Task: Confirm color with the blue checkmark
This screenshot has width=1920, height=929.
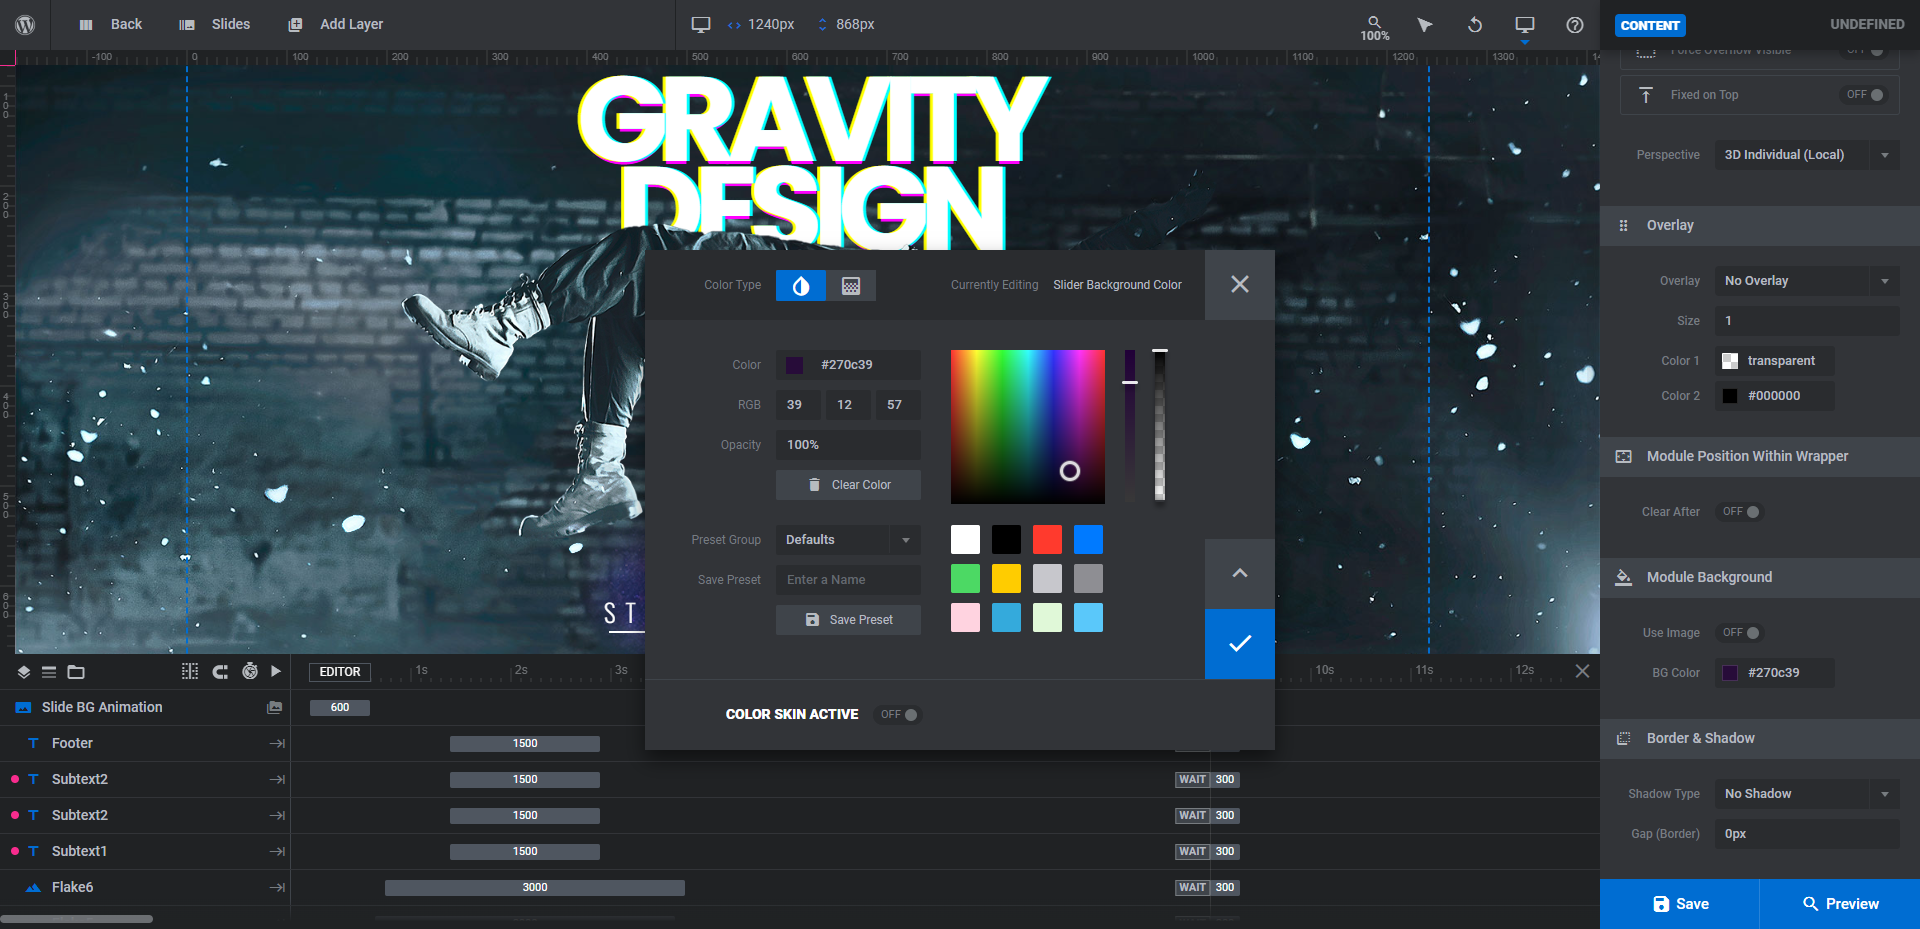Action: pos(1240,644)
